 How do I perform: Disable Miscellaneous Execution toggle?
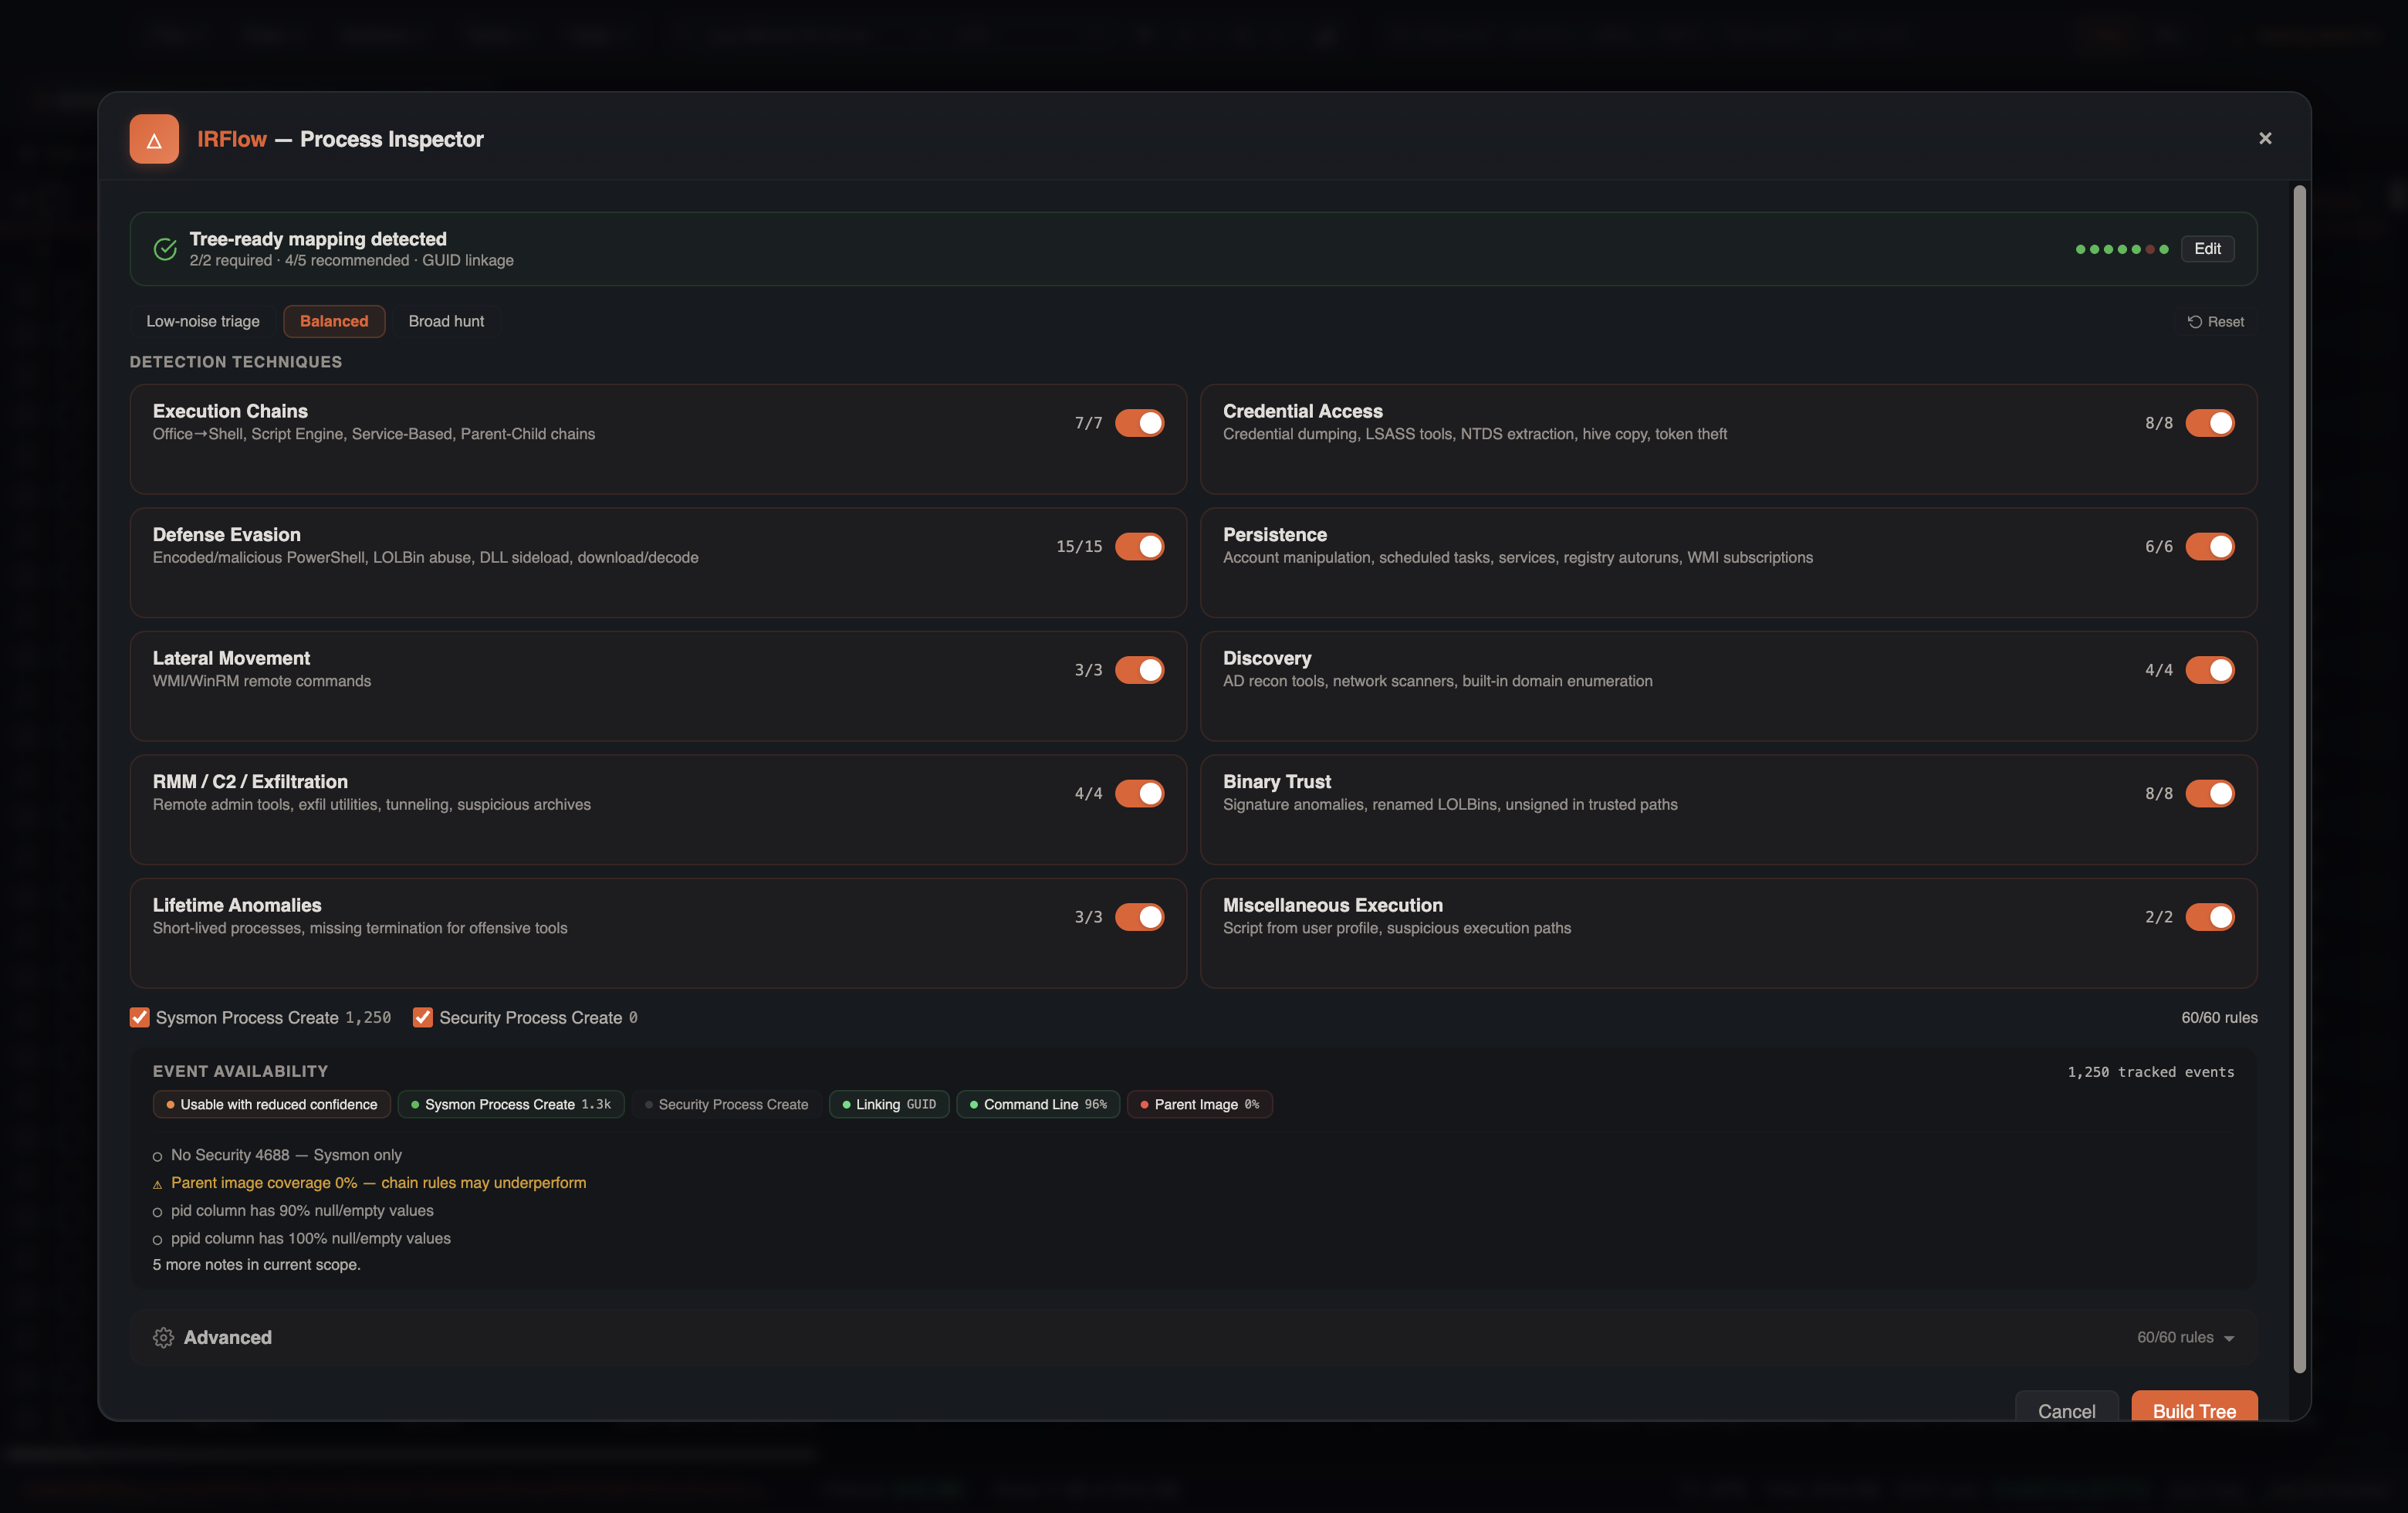tap(2209, 917)
